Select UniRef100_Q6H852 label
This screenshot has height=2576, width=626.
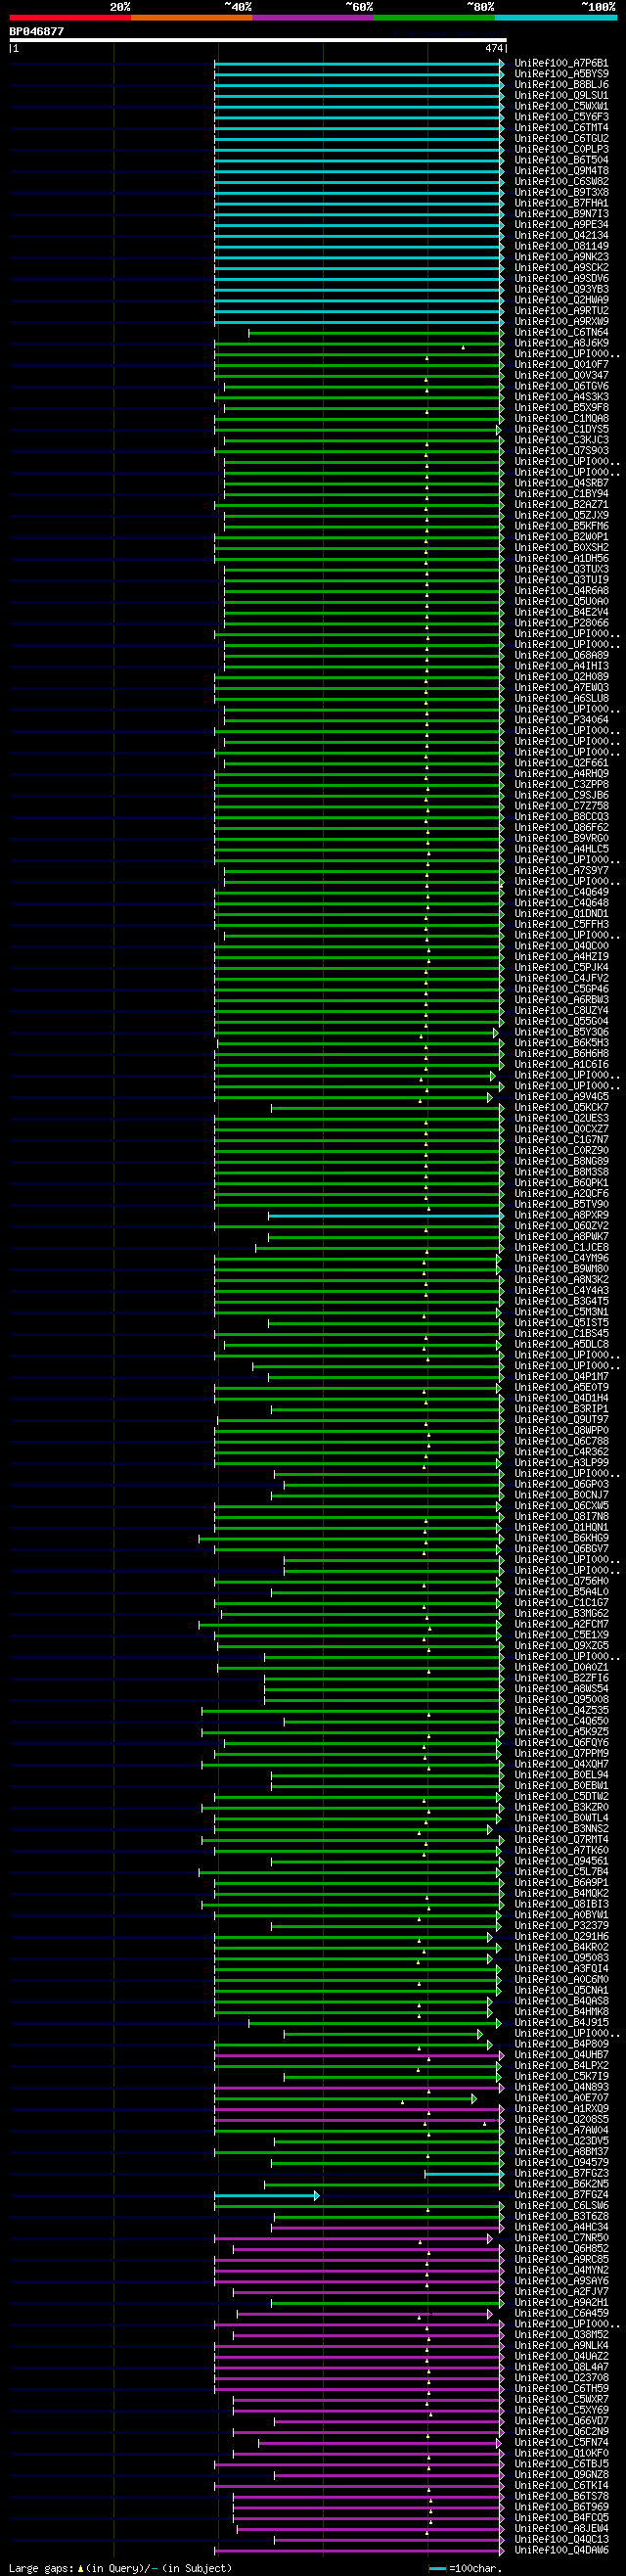[561, 2249]
